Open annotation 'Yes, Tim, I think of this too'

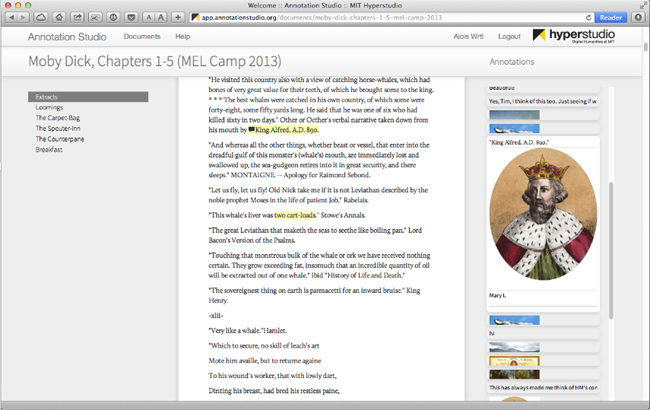click(x=543, y=101)
